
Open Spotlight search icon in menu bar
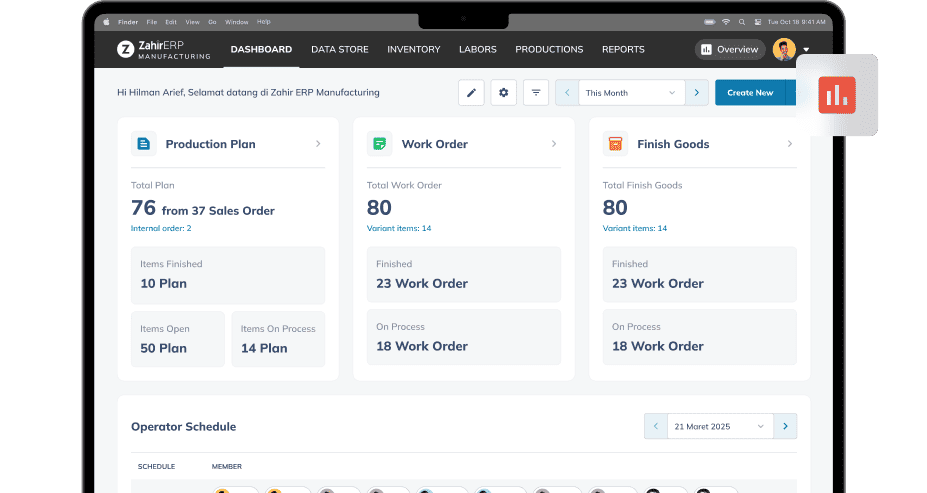tap(742, 22)
